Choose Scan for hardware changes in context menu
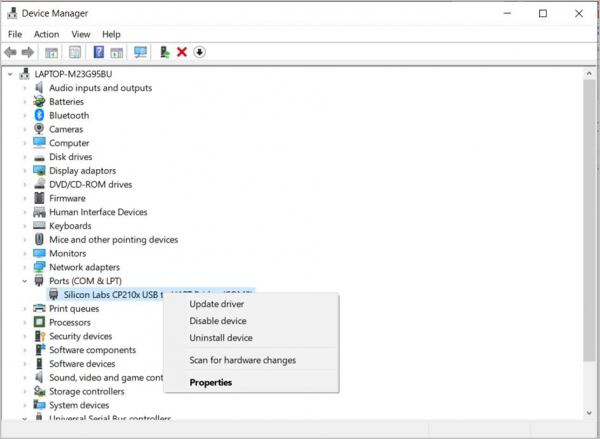 (251, 360)
